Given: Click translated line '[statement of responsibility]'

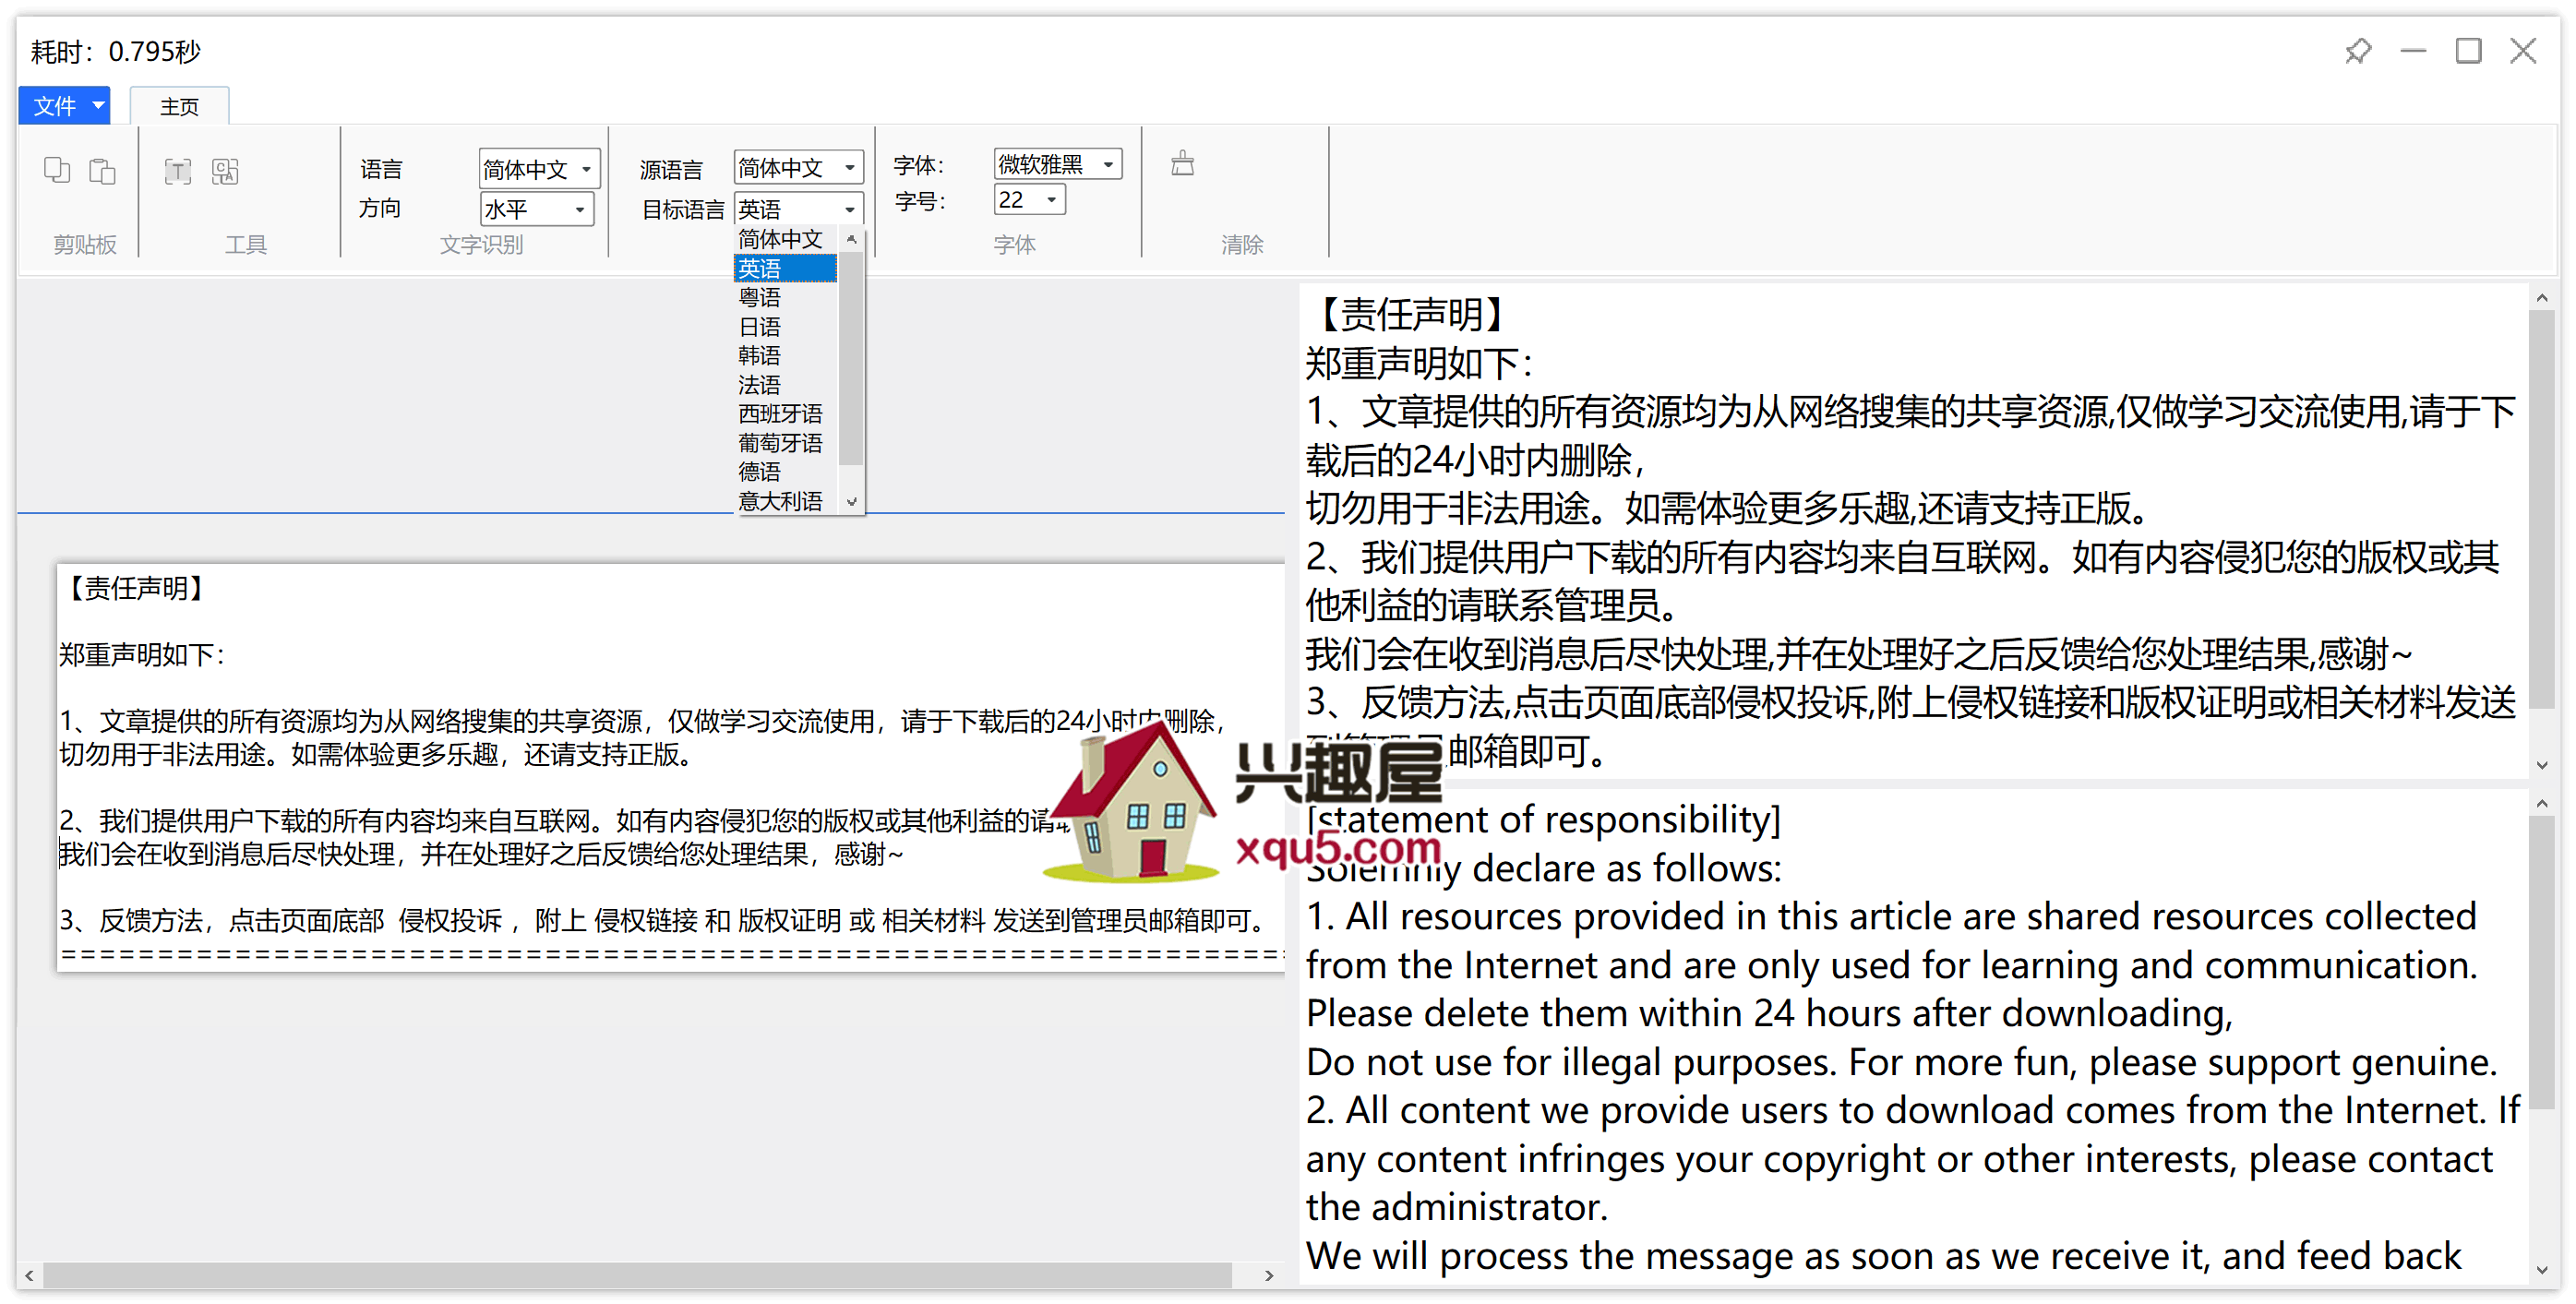Looking at the screenshot, I should click(1544, 820).
